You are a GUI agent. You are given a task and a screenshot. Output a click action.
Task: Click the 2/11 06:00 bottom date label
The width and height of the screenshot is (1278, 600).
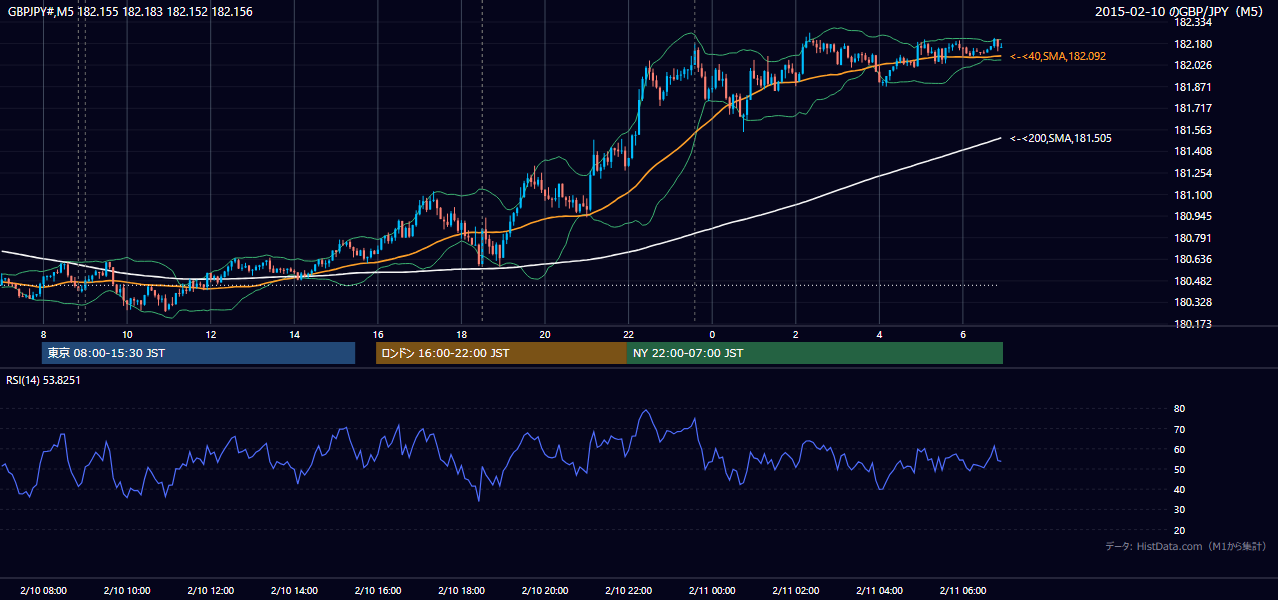(x=962, y=591)
